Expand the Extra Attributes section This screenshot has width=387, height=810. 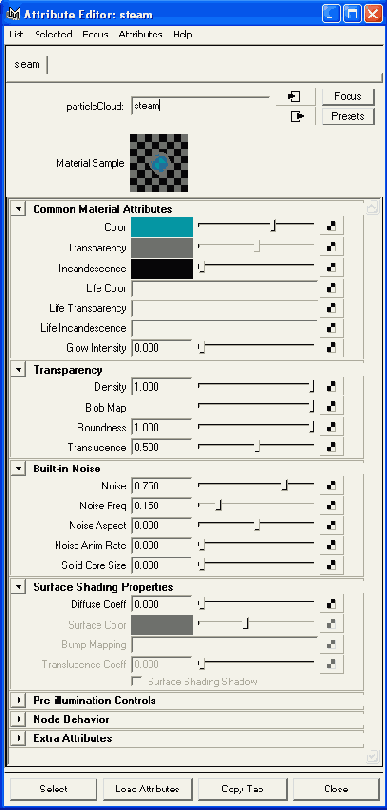(19, 738)
